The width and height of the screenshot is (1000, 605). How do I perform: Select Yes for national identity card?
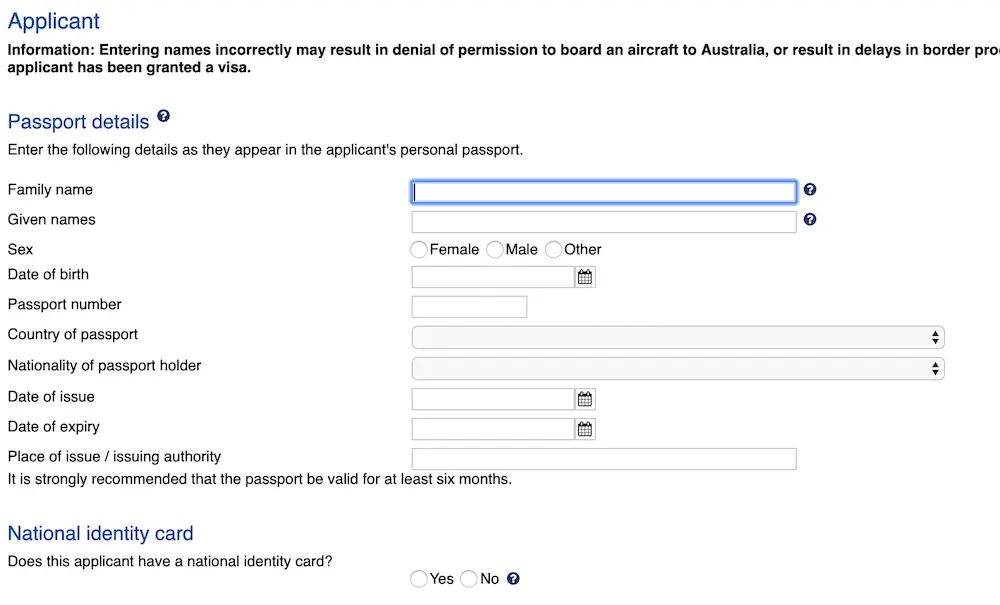pos(418,578)
